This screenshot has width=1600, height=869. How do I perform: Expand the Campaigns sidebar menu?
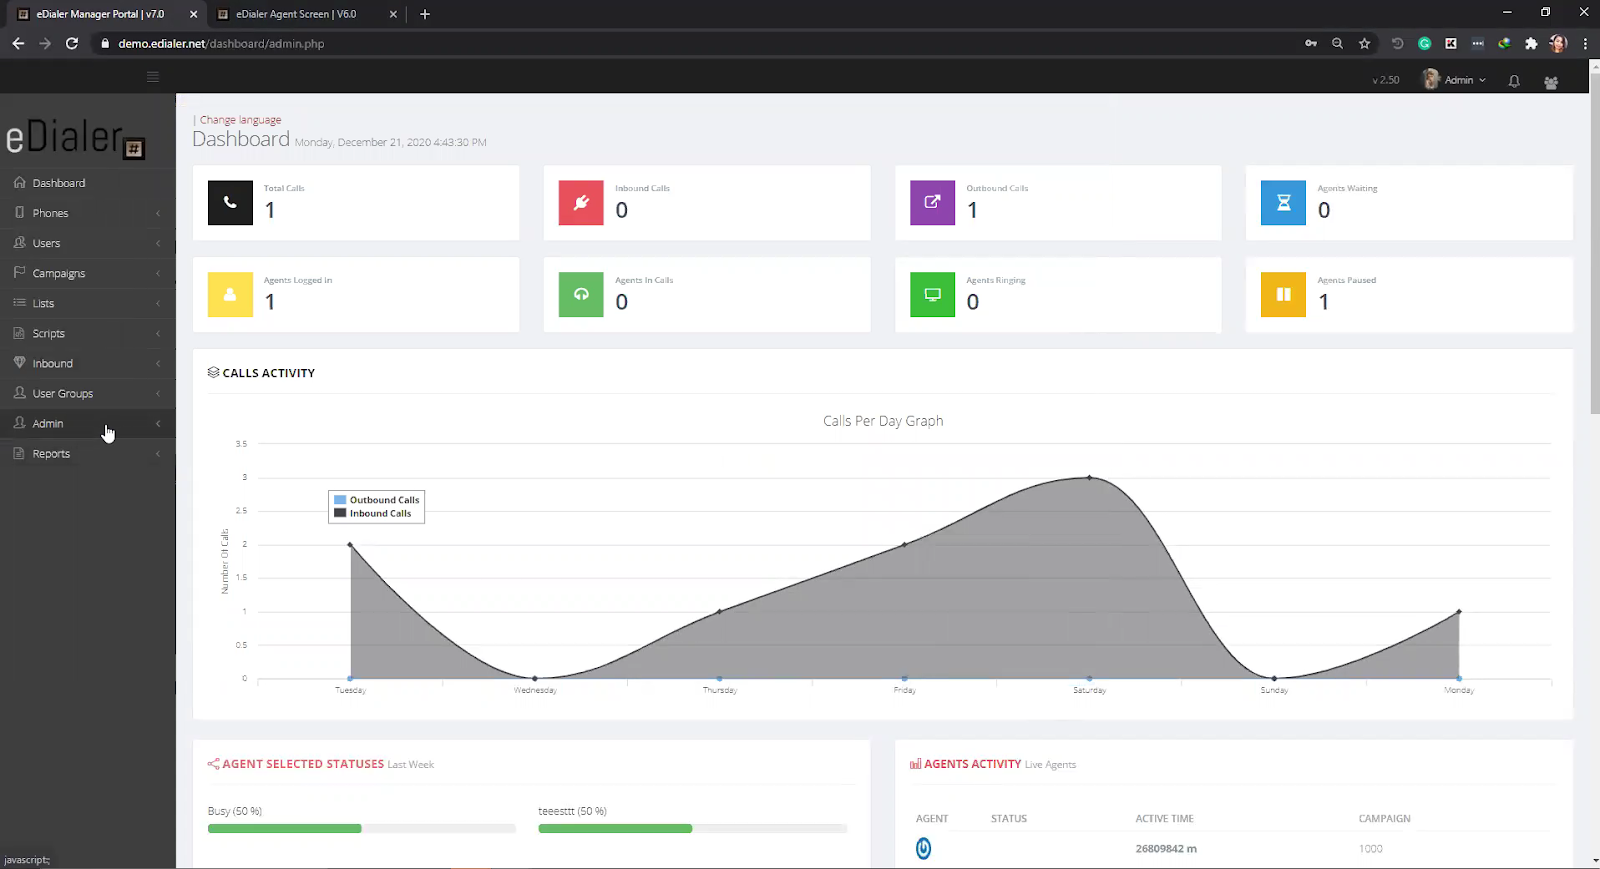point(59,274)
